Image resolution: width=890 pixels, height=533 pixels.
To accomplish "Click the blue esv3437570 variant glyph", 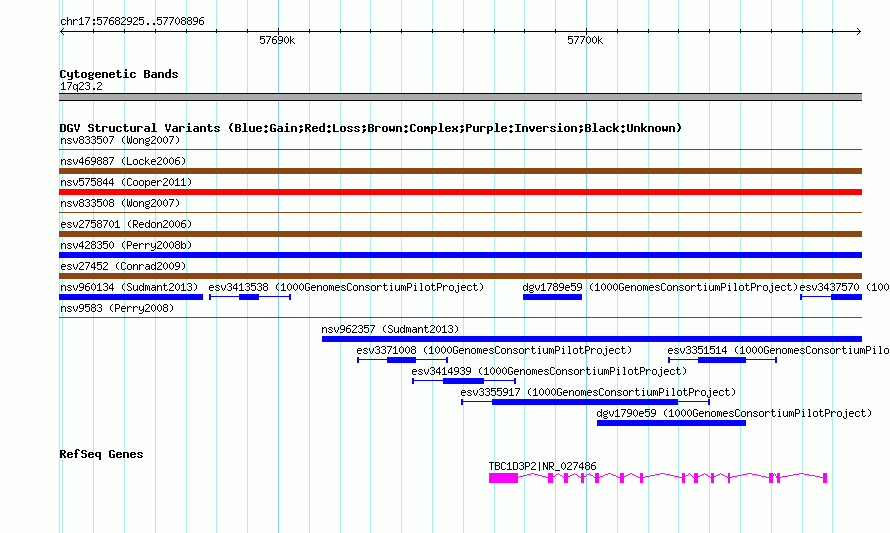I will (831, 297).
